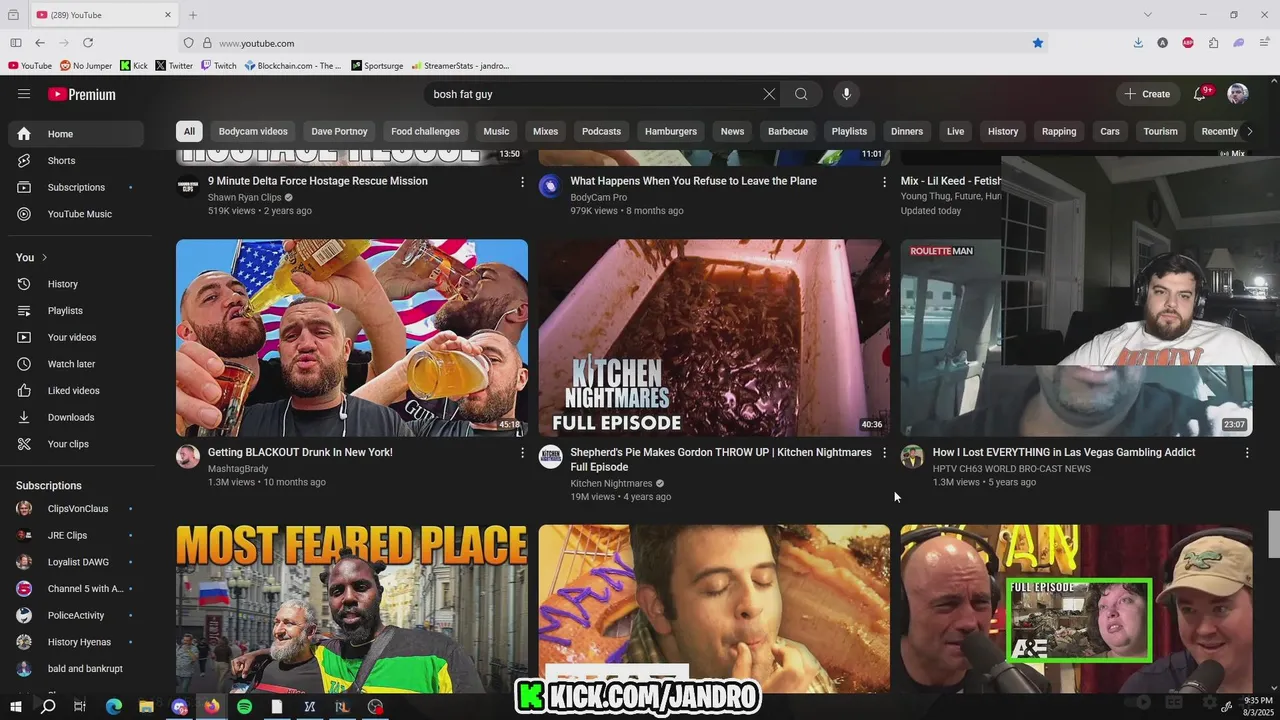1280x720 pixels.
Task: Open options for 'How I Lost EVERYTHING in Las Vegas'
Action: (x=1247, y=453)
